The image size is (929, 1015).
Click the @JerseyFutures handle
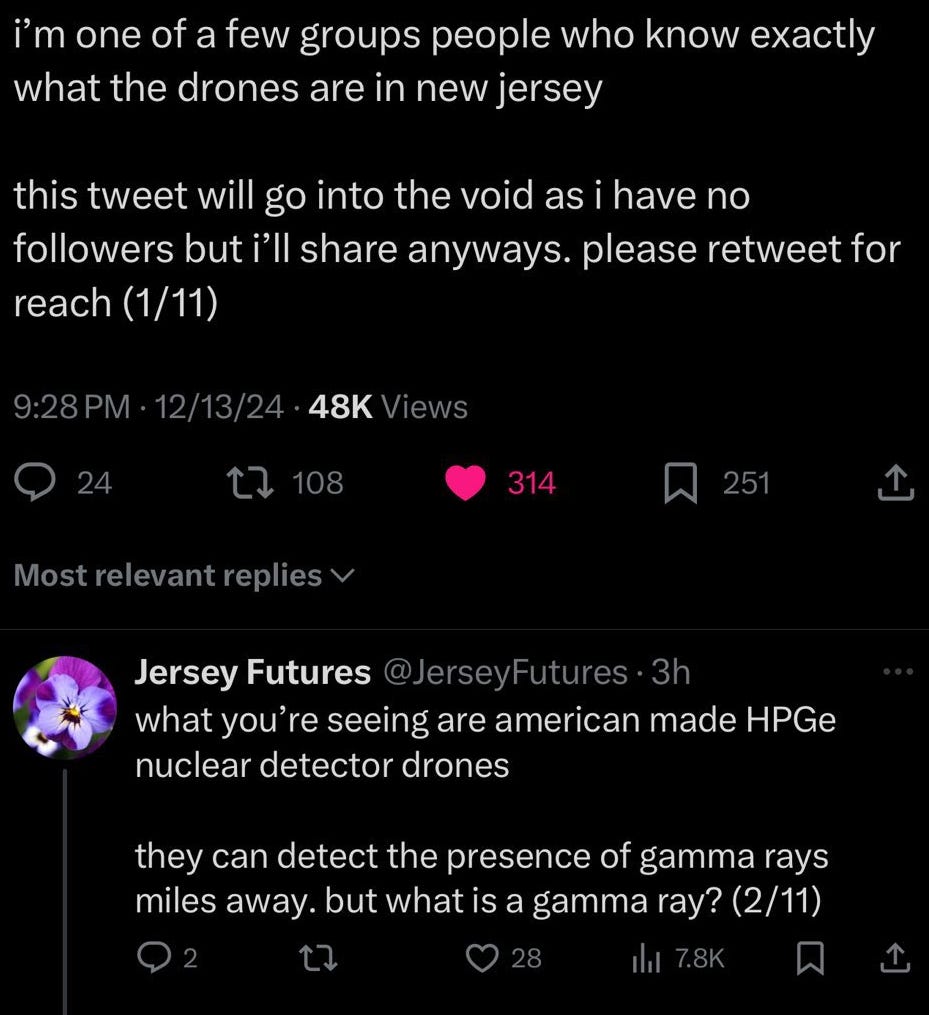point(503,672)
